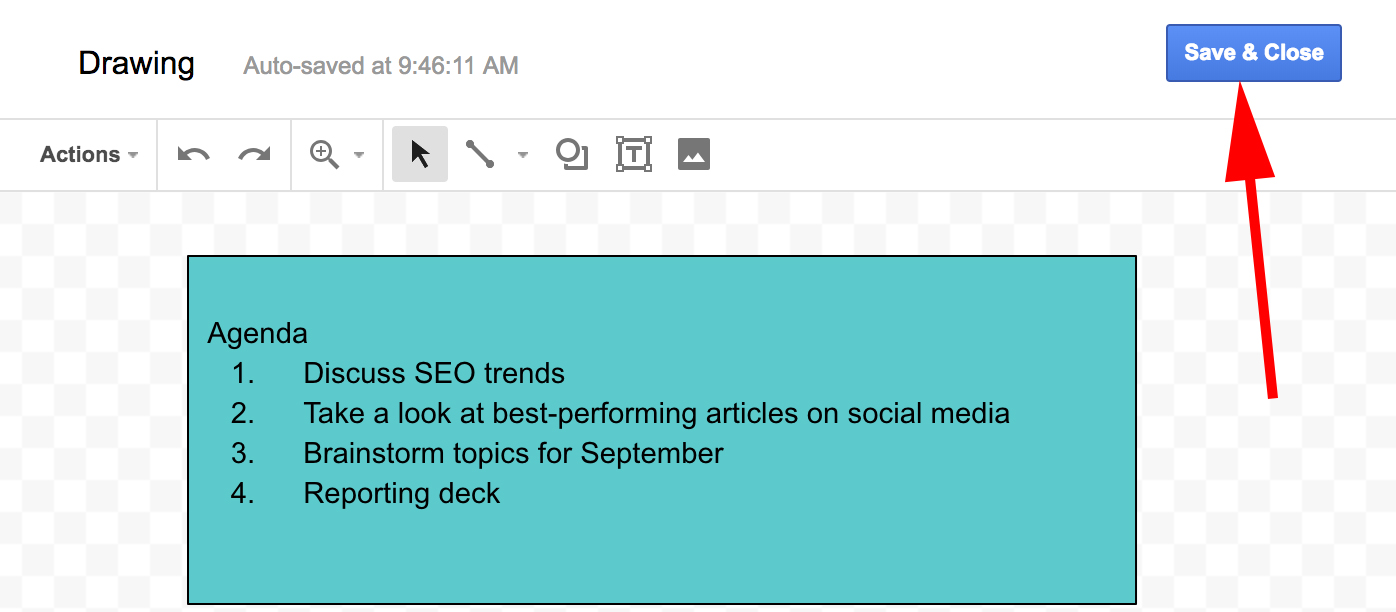1396x612 pixels.
Task: Click the Drawing title text
Action: click(136, 64)
